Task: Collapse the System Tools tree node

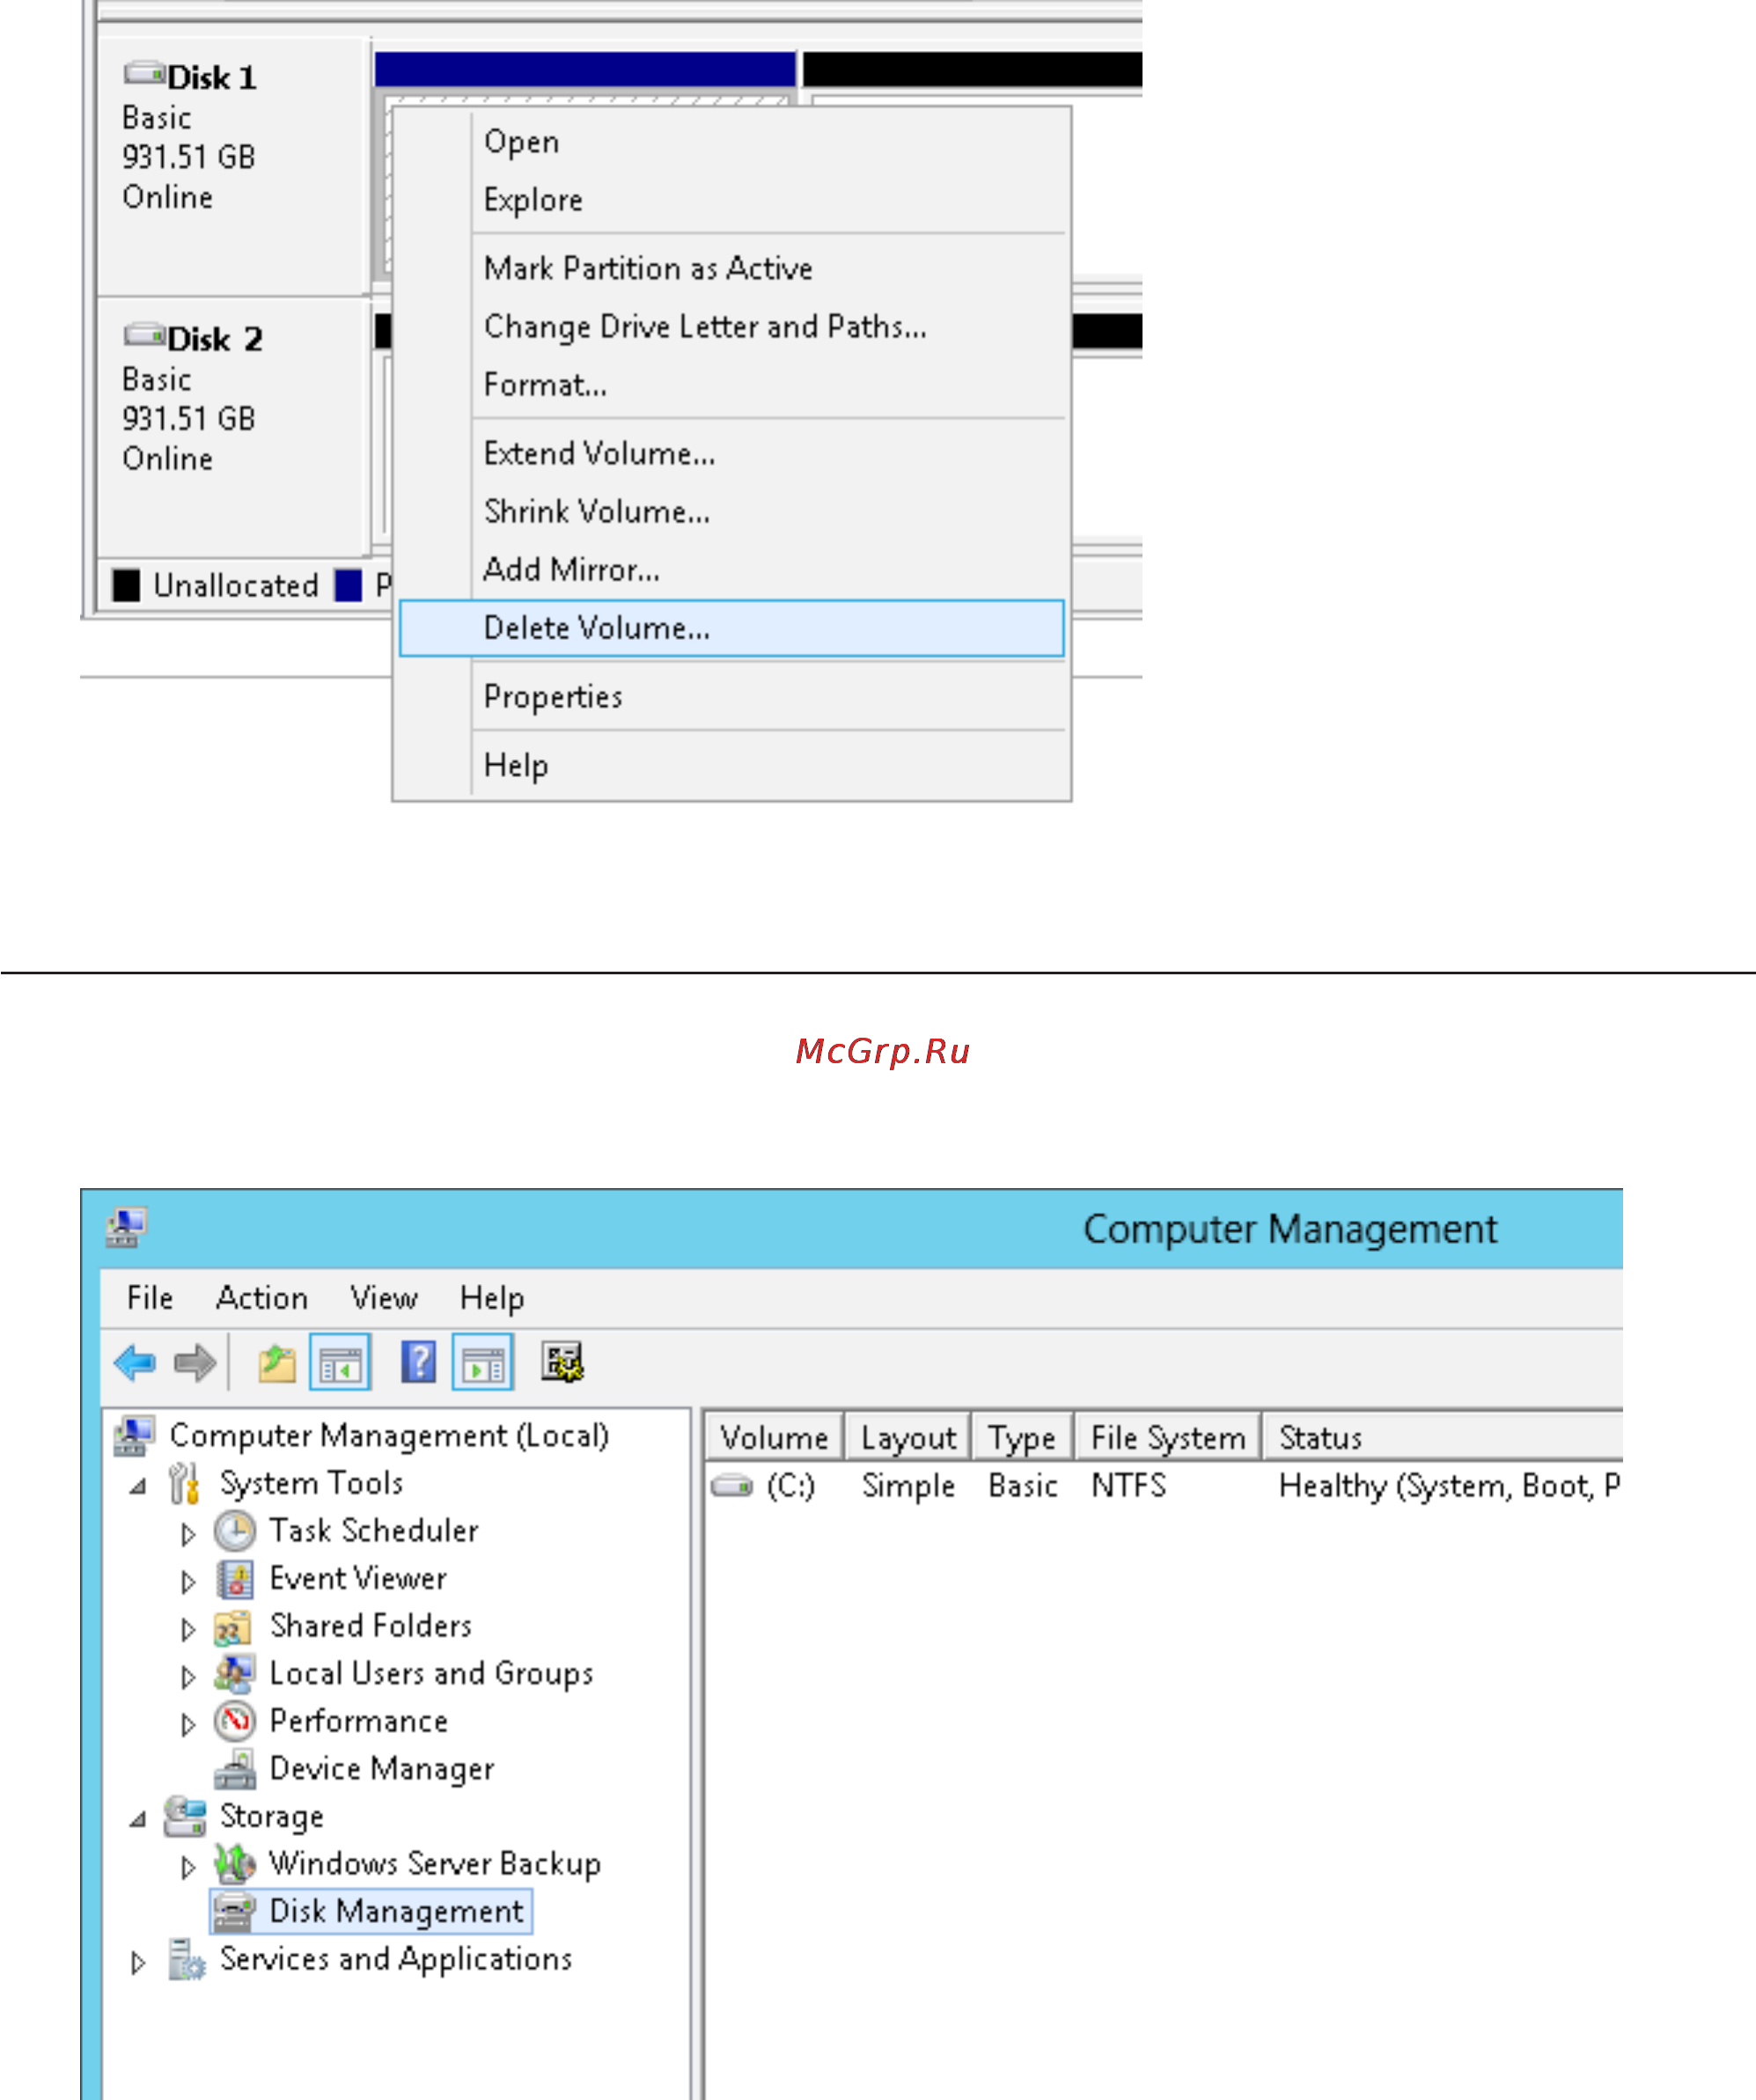Action: coord(138,1487)
